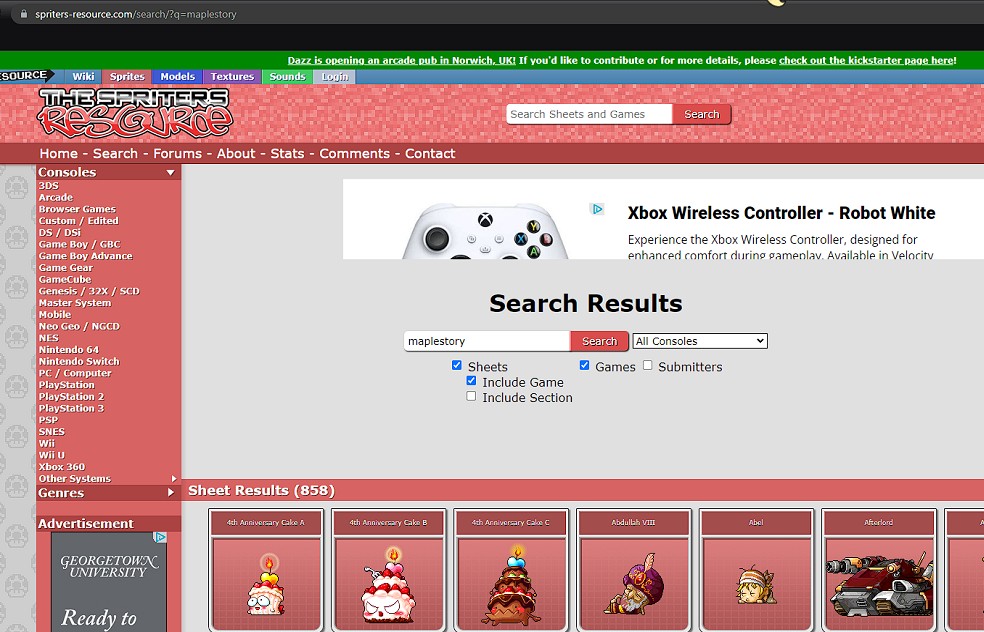Image resolution: width=984 pixels, height=632 pixels.
Task: Select Custom / Edited category
Action: [78, 221]
